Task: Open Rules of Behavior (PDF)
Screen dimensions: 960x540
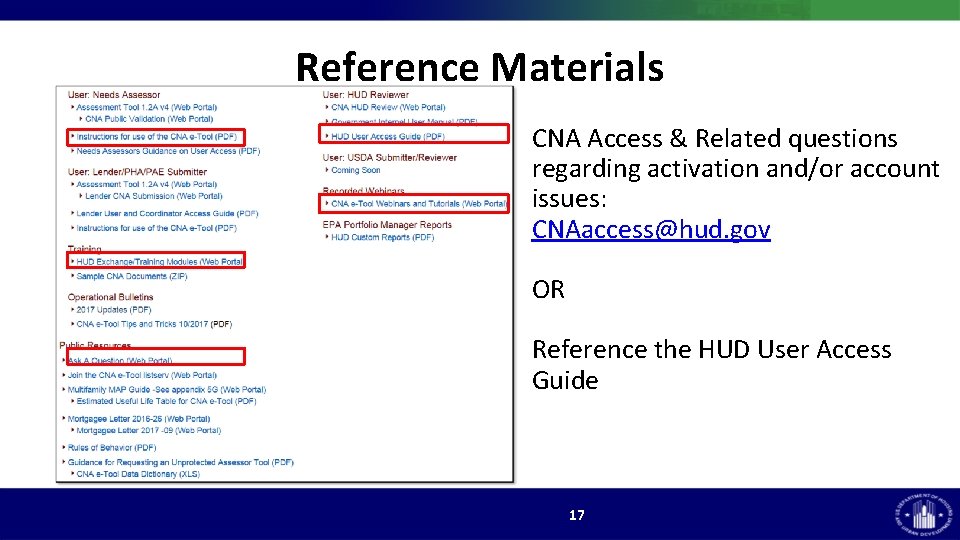Action: tap(111, 448)
